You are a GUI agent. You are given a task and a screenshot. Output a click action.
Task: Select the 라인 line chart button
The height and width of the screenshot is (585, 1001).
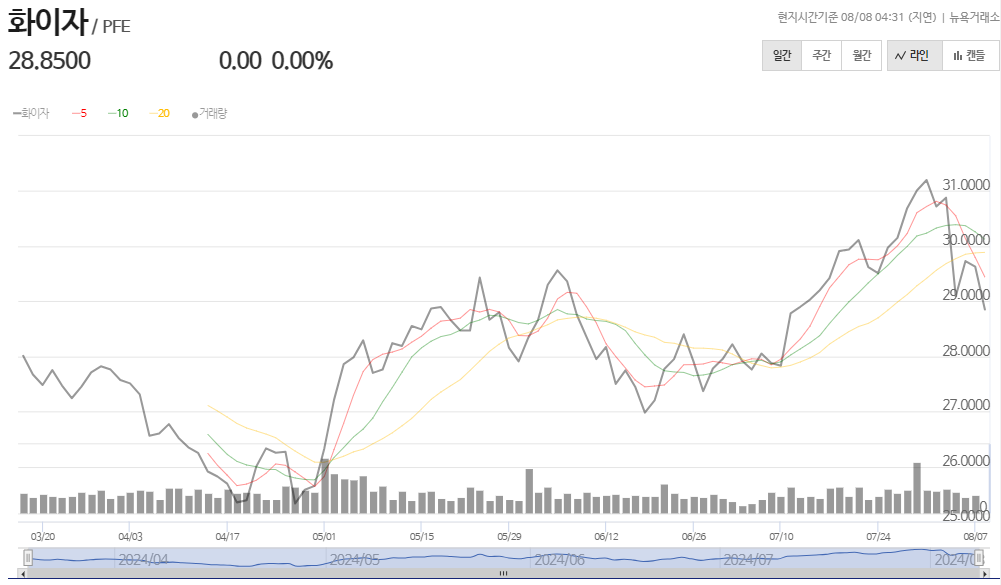pyautogui.click(x=915, y=56)
